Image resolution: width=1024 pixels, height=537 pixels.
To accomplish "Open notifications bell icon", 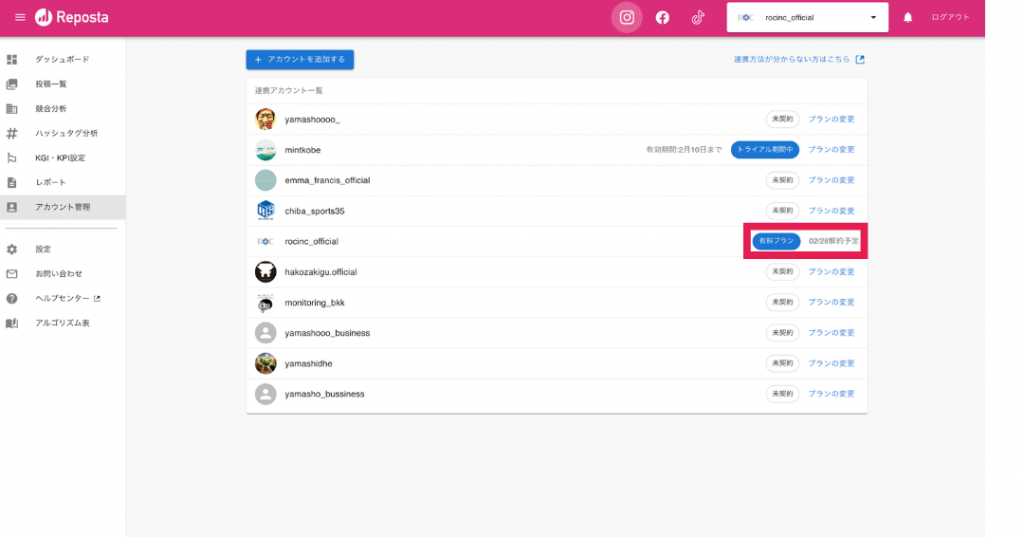I will click(x=908, y=18).
